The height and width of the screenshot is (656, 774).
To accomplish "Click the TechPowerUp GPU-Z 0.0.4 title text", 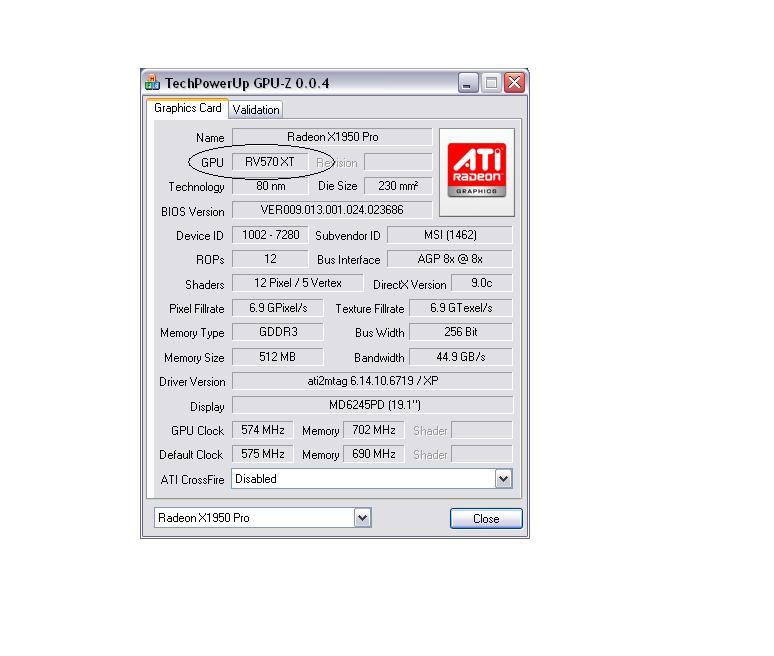I will click(247, 83).
